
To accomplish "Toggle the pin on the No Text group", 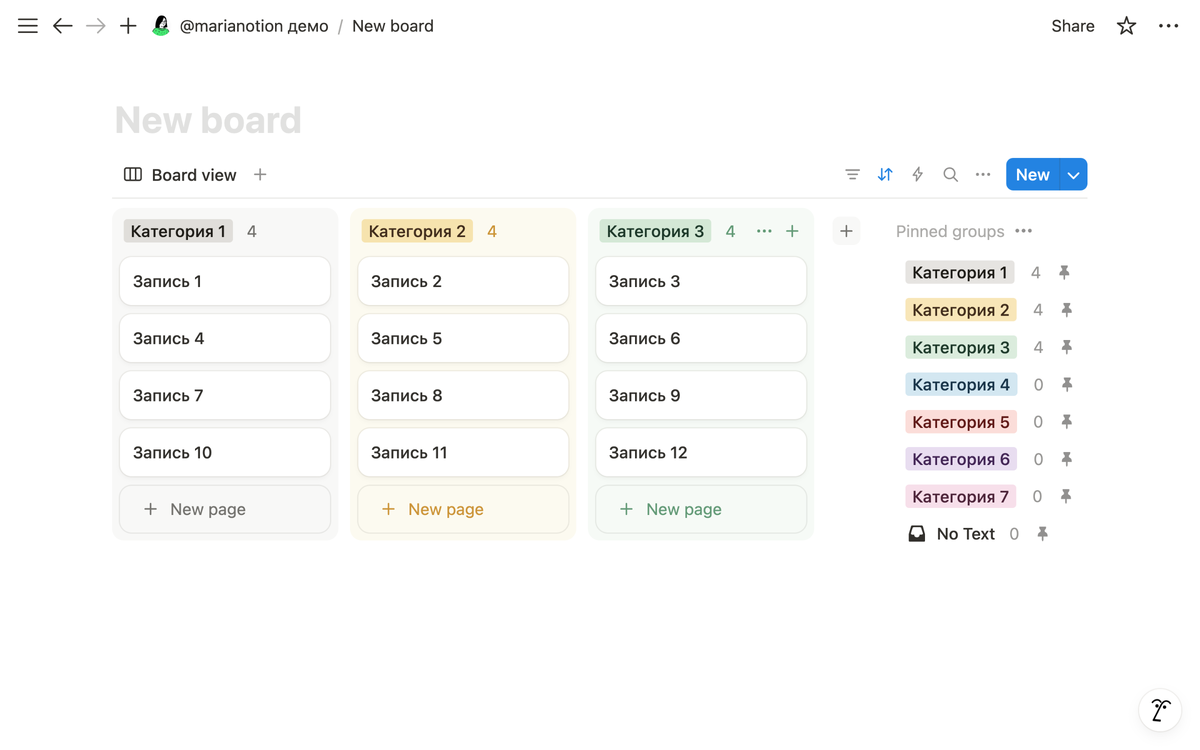I will click(1042, 534).
